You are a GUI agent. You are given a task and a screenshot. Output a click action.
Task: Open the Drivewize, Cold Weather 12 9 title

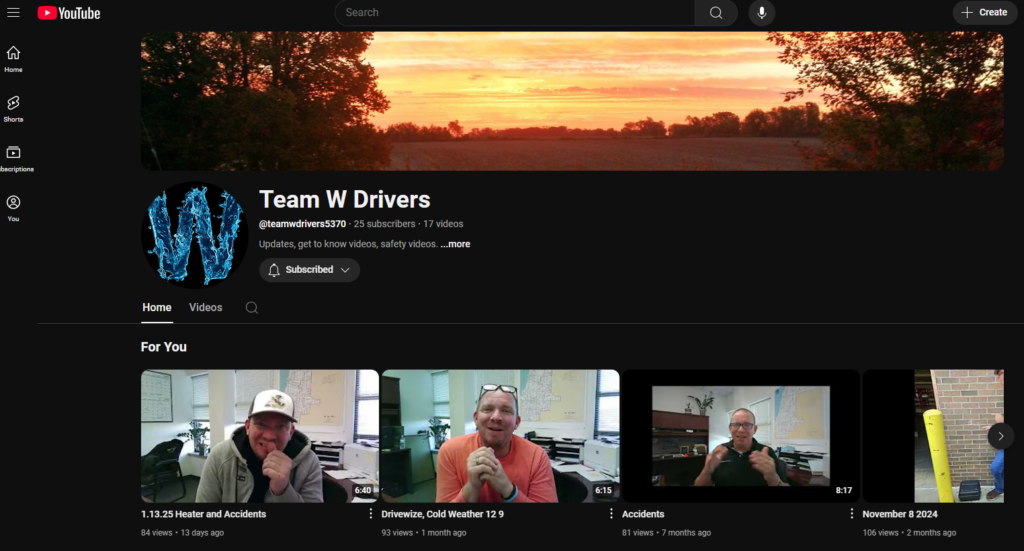(x=443, y=514)
